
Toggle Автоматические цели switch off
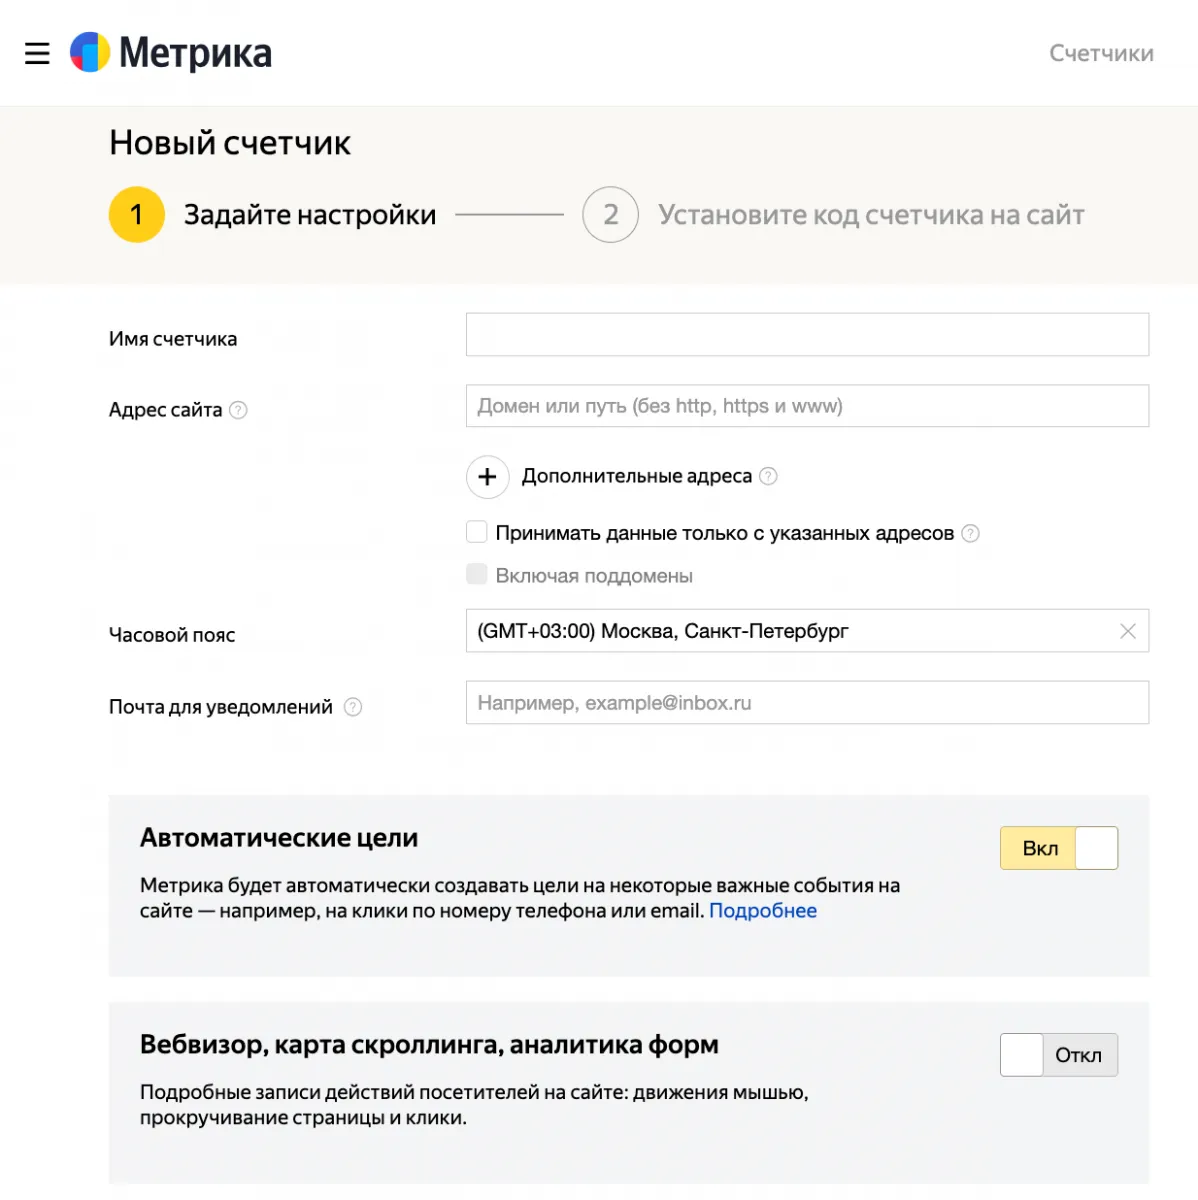pos(1059,848)
